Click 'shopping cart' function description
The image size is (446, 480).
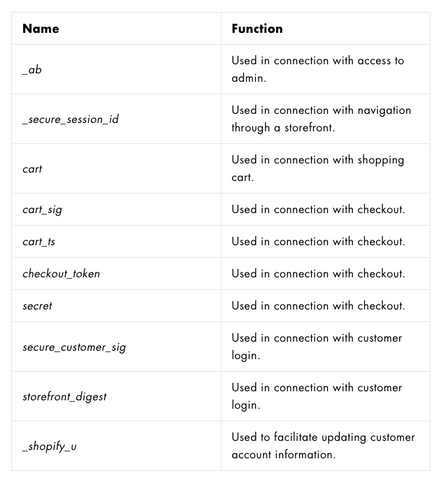pos(318,168)
